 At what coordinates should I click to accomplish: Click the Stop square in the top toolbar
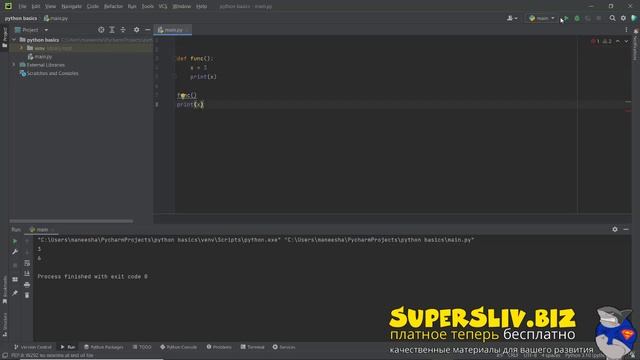598,18
